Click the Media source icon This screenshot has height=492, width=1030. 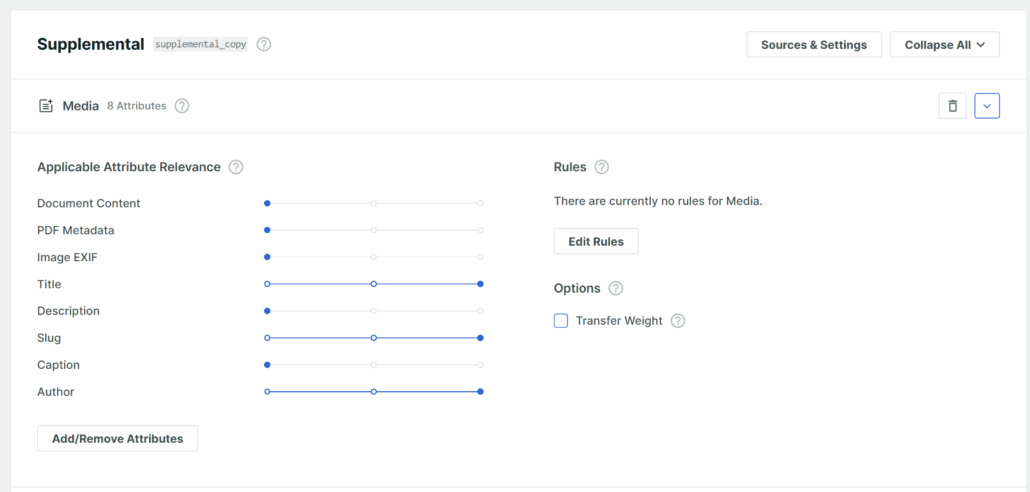(x=45, y=106)
